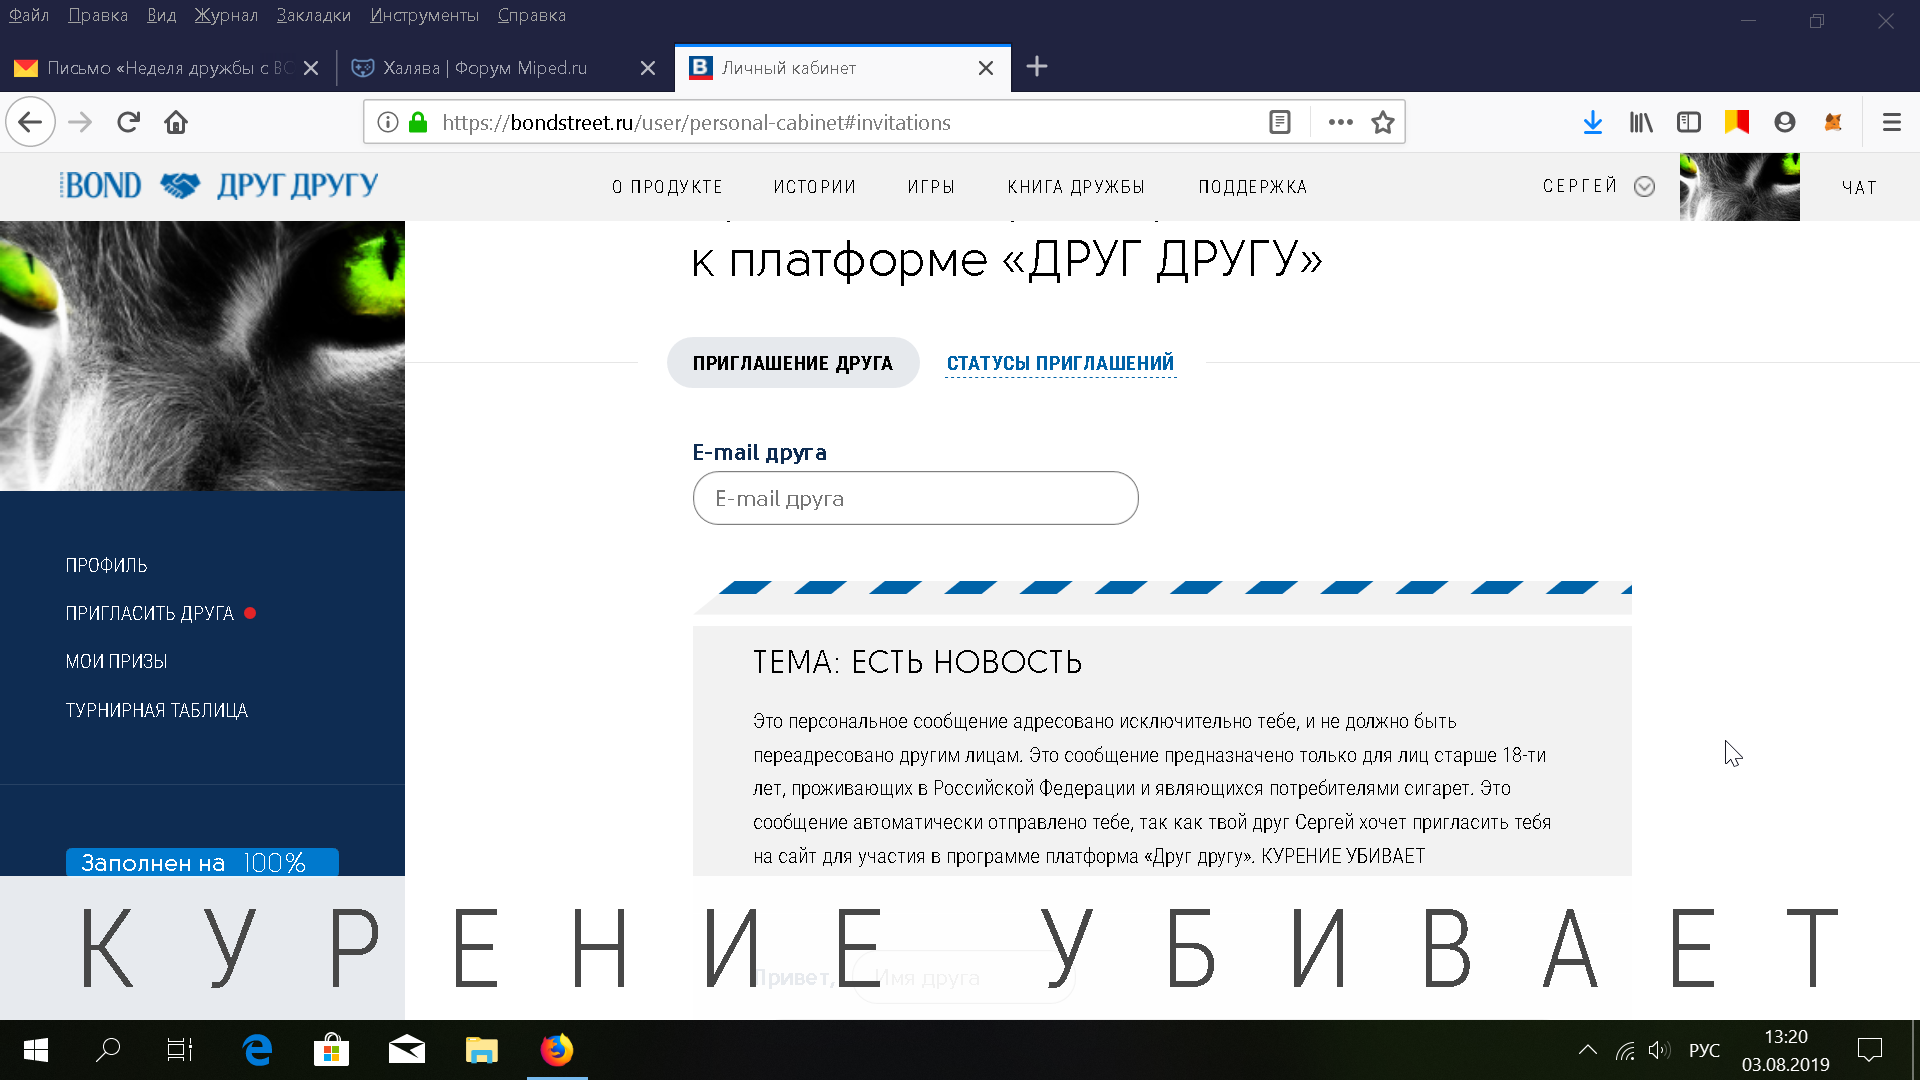Click the green padlock security icon
The height and width of the screenshot is (1080, 1920).
[418, 122]
